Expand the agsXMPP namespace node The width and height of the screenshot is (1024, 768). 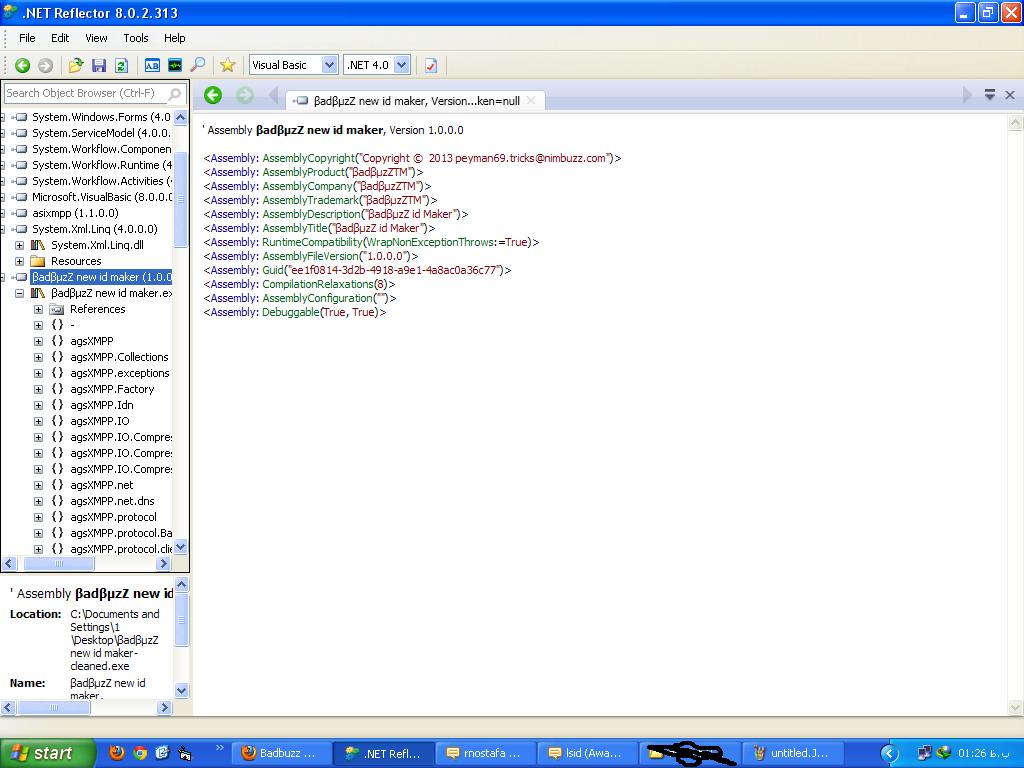click(x=39, y=342)
